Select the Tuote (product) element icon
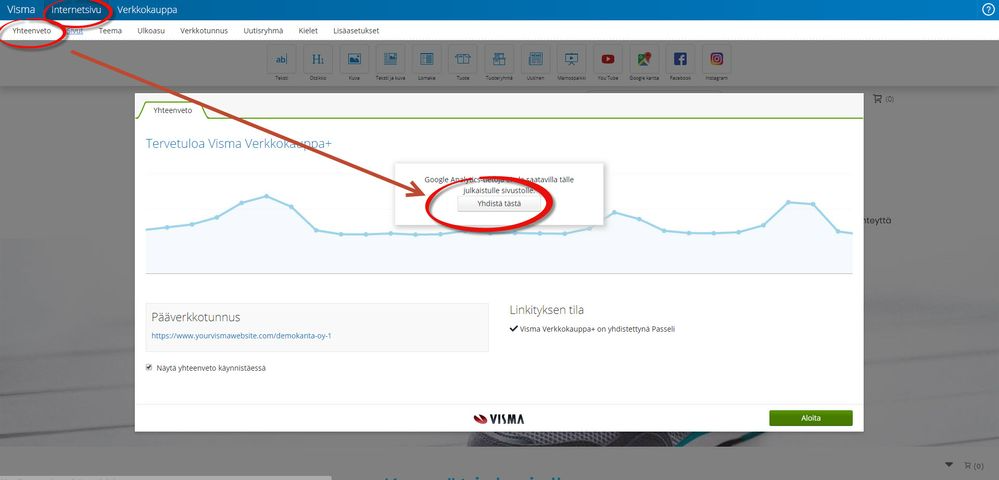 pos(463,59)
